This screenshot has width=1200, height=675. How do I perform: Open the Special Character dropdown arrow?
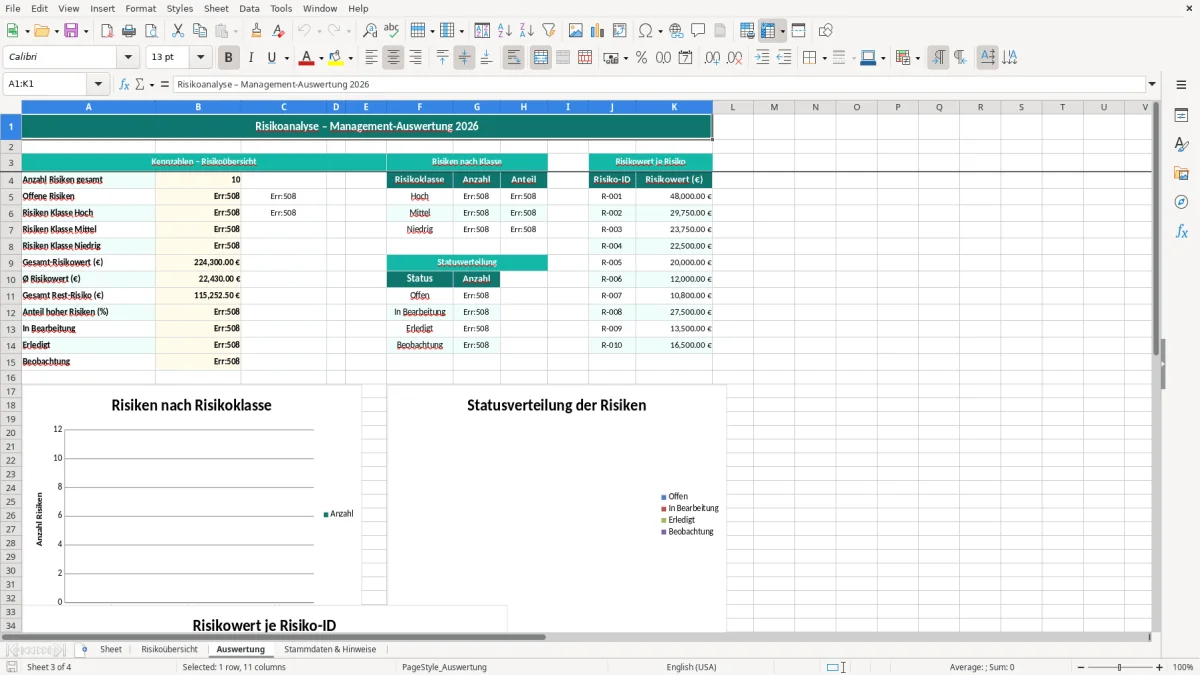click(x=660, y=31)
